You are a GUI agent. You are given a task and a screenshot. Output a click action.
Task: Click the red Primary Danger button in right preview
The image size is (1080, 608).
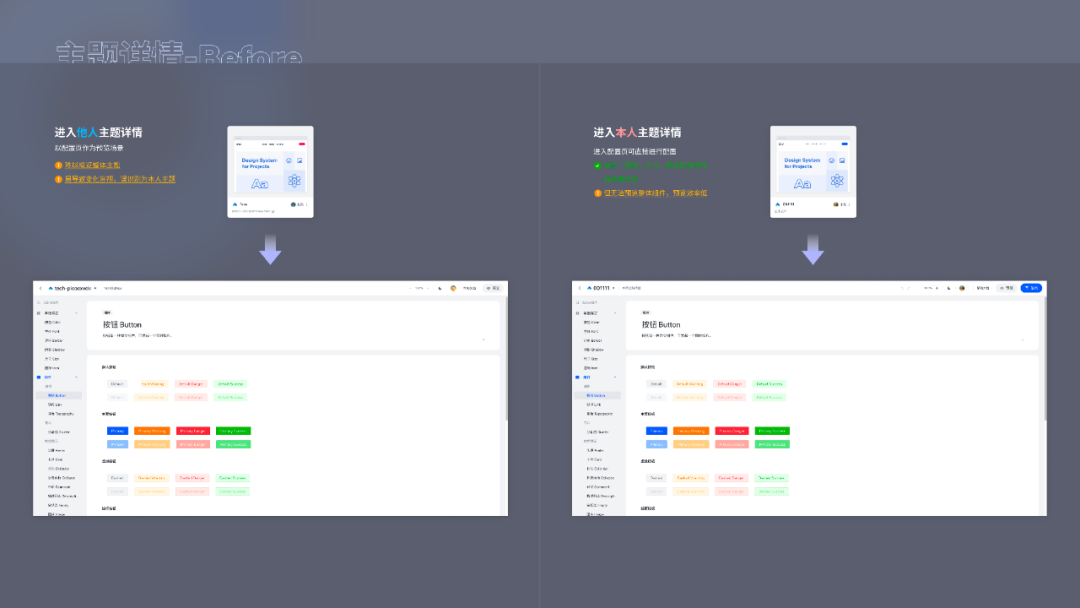pyautogui.click(x=731, y=431)
